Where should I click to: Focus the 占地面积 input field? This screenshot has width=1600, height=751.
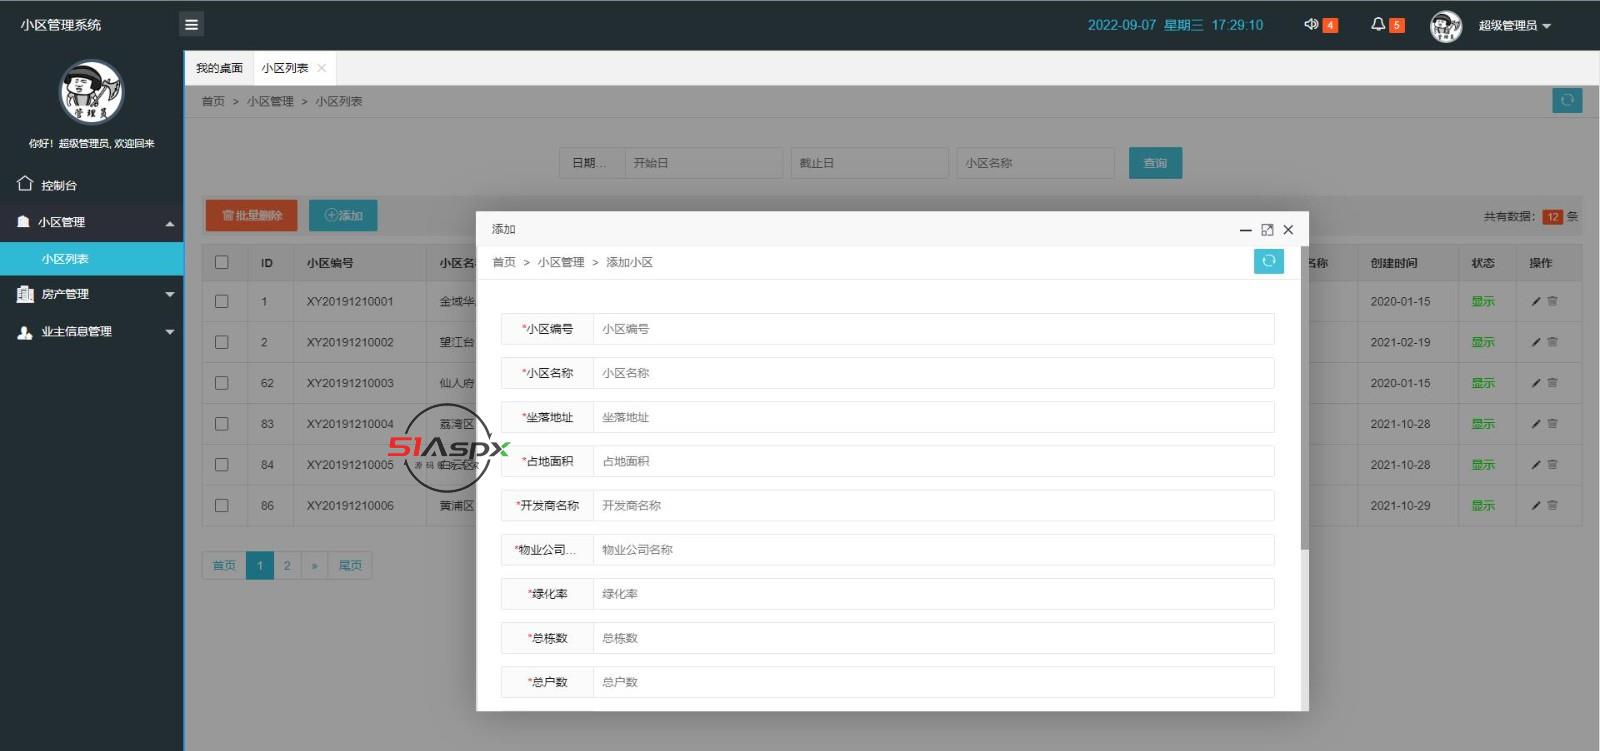coord(934,461)
